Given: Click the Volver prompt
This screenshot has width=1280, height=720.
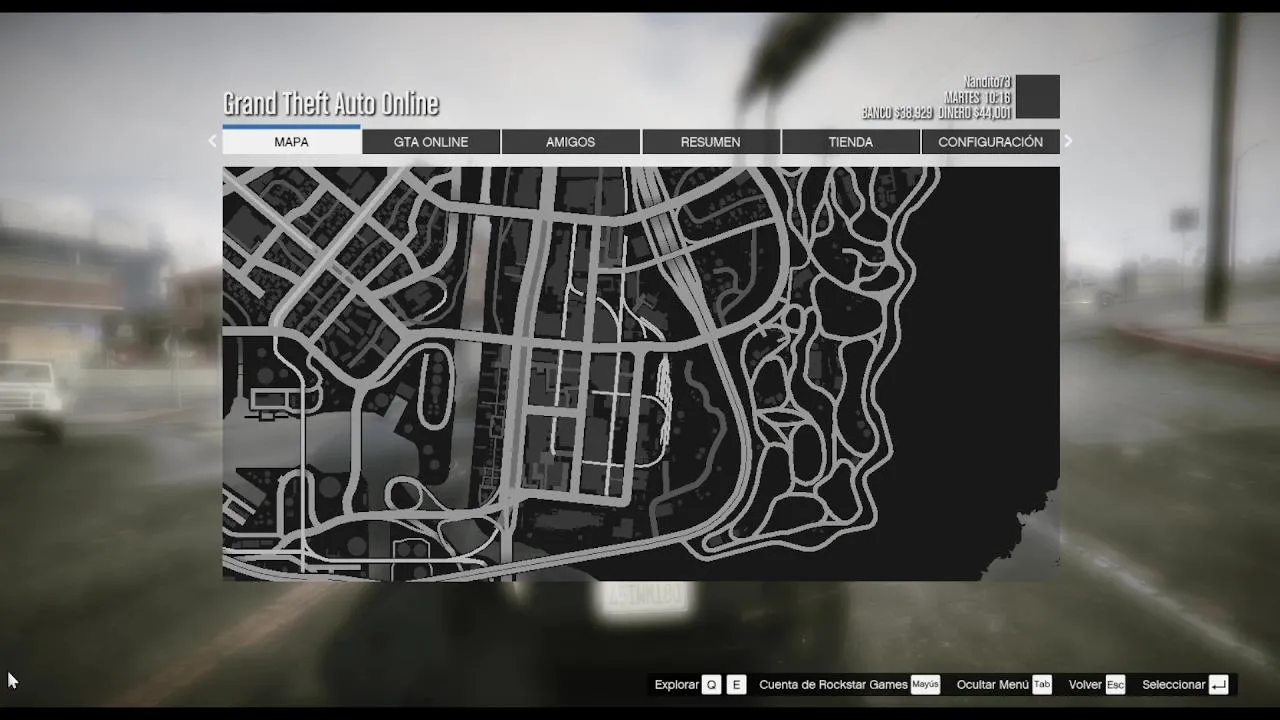Looking at the screenshot, I should click(x=1085, y=685).
